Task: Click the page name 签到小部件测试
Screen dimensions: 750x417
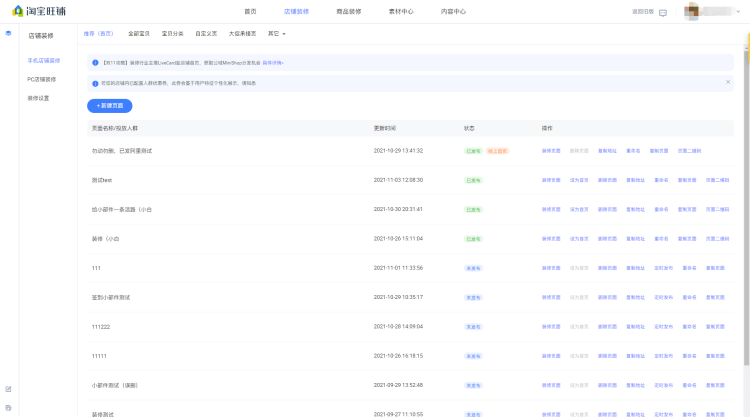Action: tap(111, 297)
